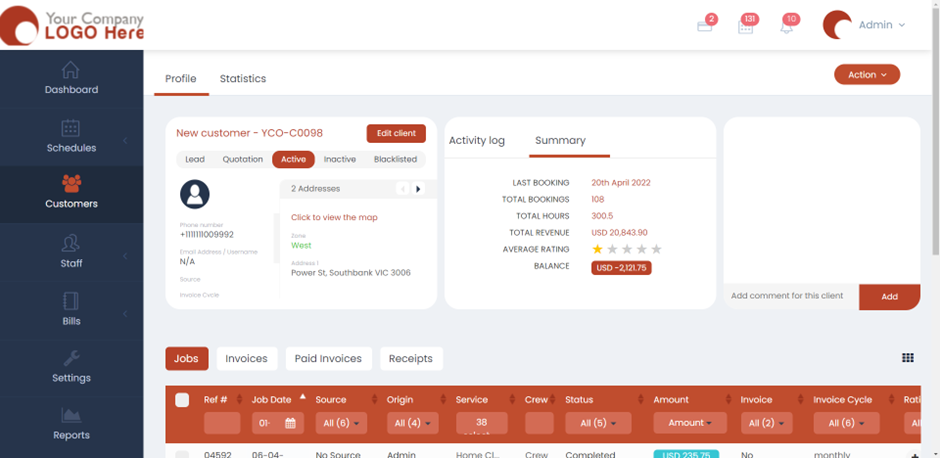Viewport: 940px width, 458px height.
Task: Click the Edit client button
Action: pos(396,133)
